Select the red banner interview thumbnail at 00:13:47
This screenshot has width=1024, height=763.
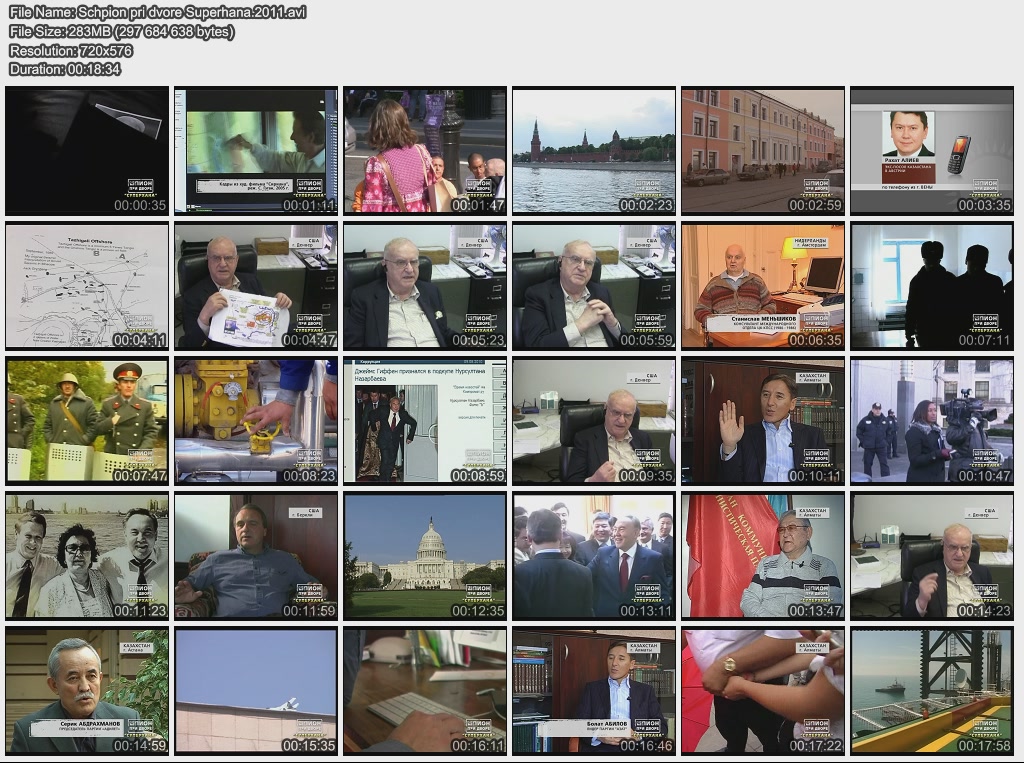coord(763,555)
